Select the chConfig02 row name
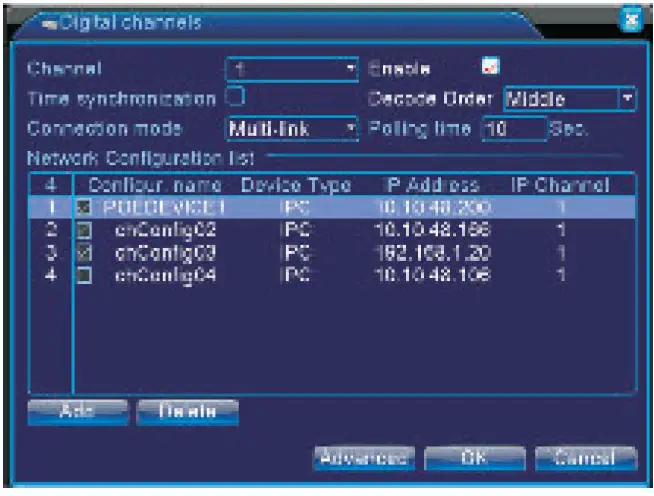This screenshot has height=496, width=654. [165, 231]
